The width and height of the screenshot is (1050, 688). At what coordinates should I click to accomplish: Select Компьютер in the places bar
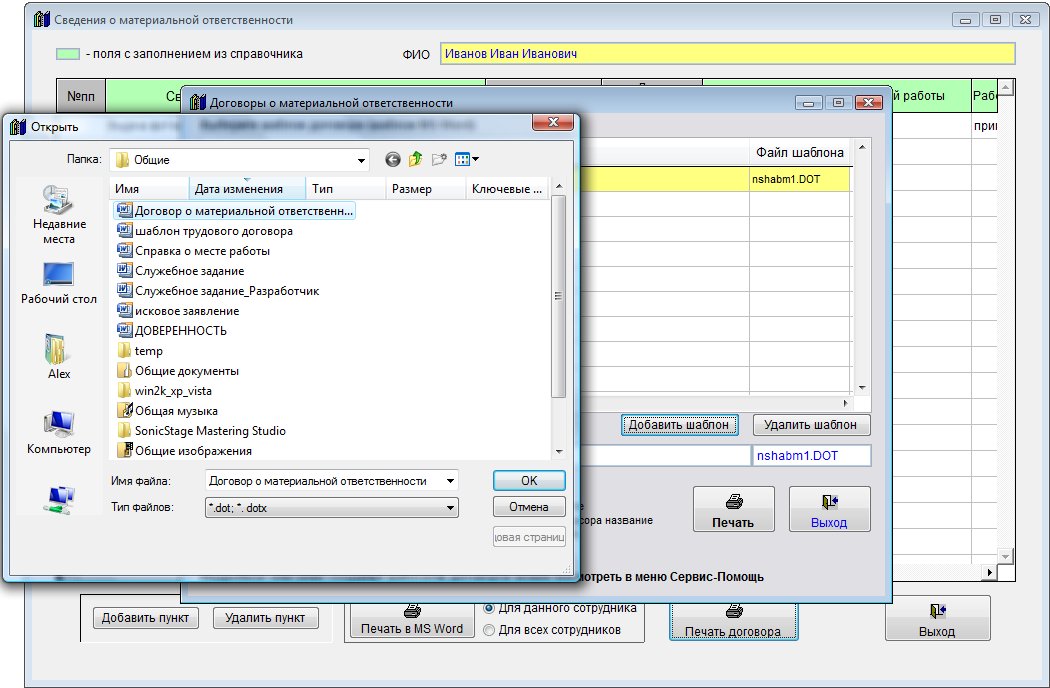[x=58, y=431]
